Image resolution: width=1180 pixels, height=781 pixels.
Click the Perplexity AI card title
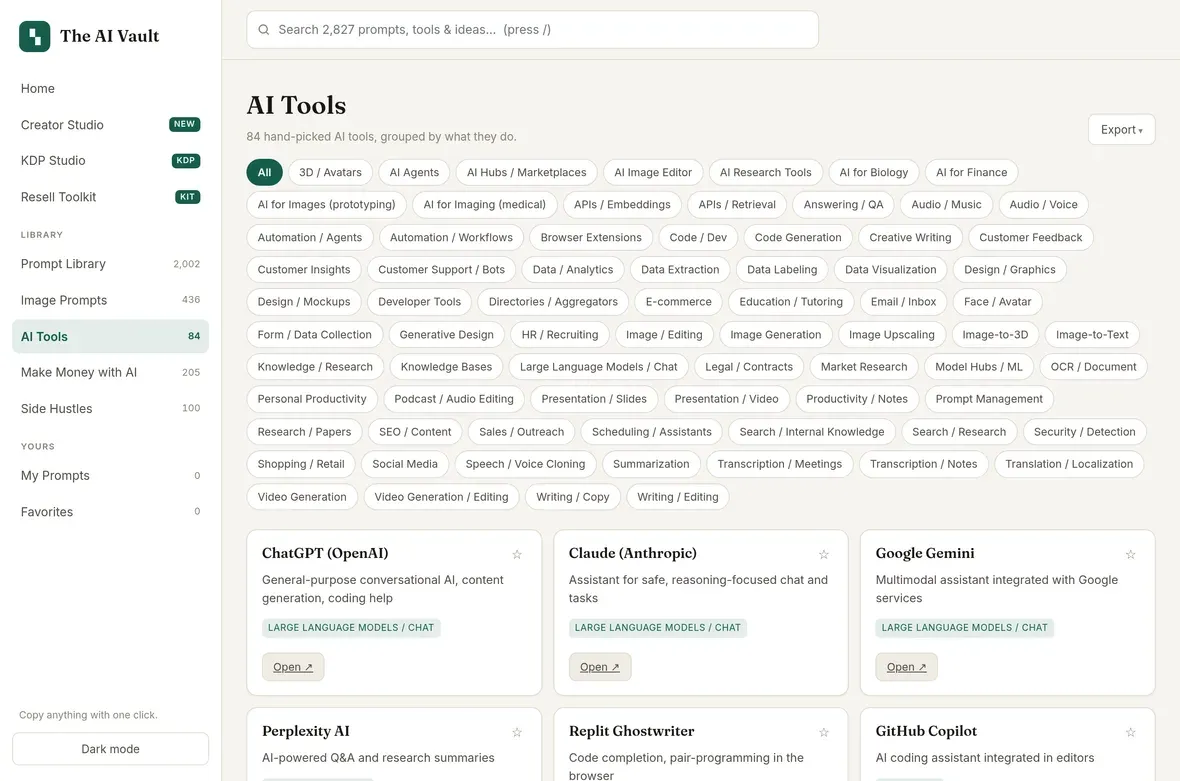click(306, 731)
